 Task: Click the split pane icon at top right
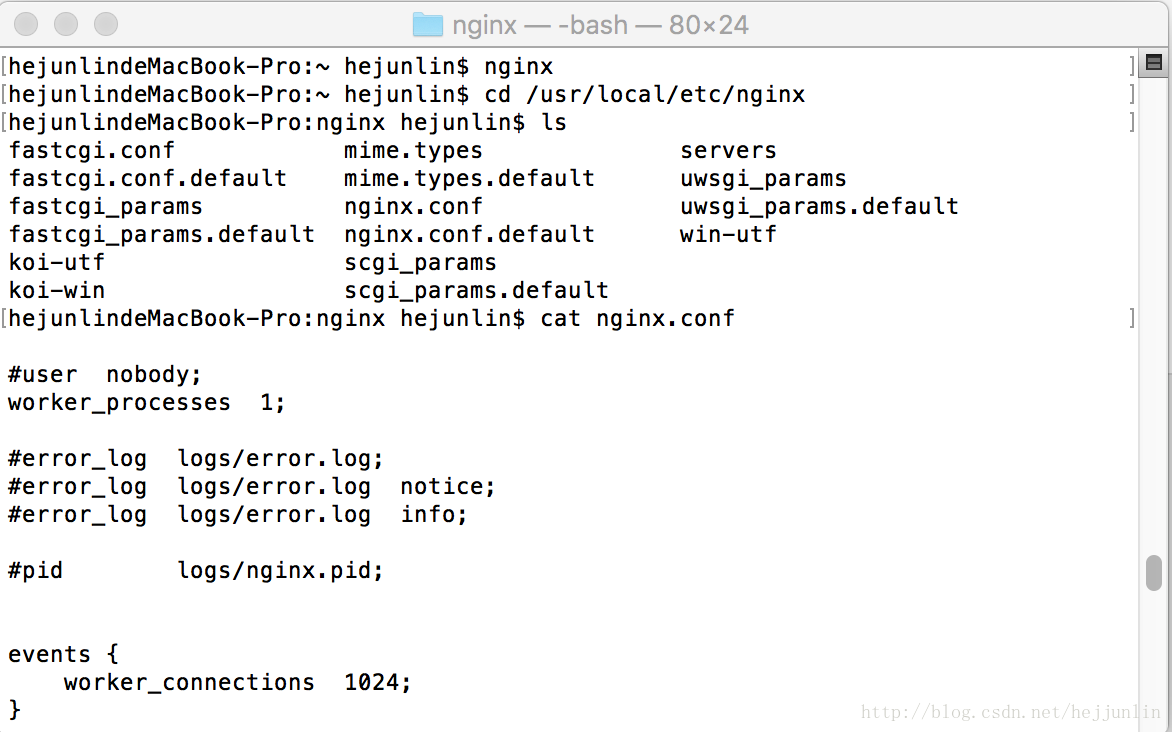pyautogui.click(x=1153, y=63)
